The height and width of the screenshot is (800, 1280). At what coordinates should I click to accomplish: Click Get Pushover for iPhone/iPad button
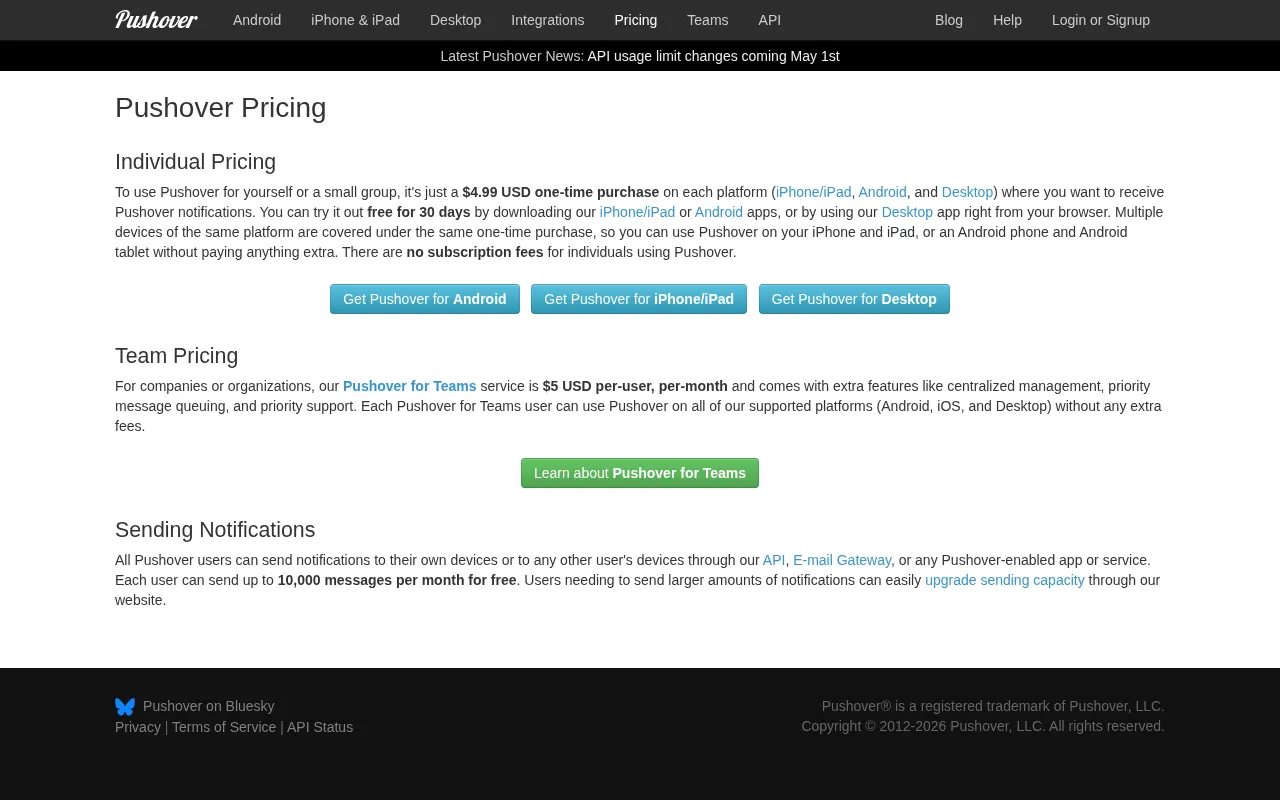[x=639, y=299]
